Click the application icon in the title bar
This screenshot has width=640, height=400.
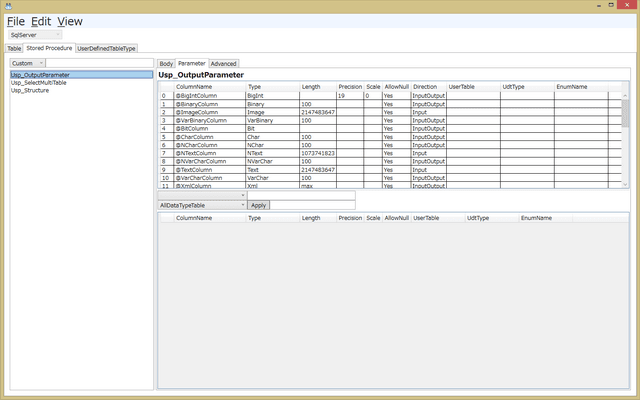(x=8, y=6)
